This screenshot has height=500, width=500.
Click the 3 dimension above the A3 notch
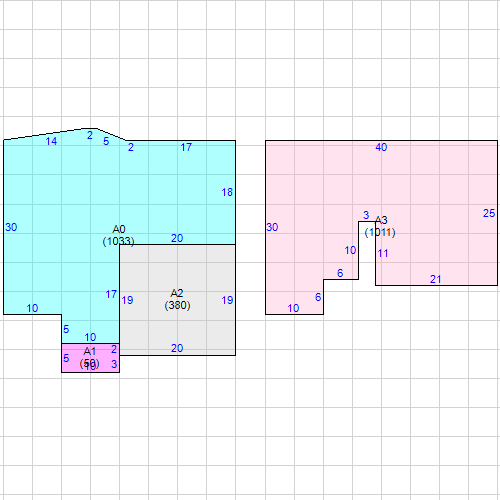click(x=366, y=215)
